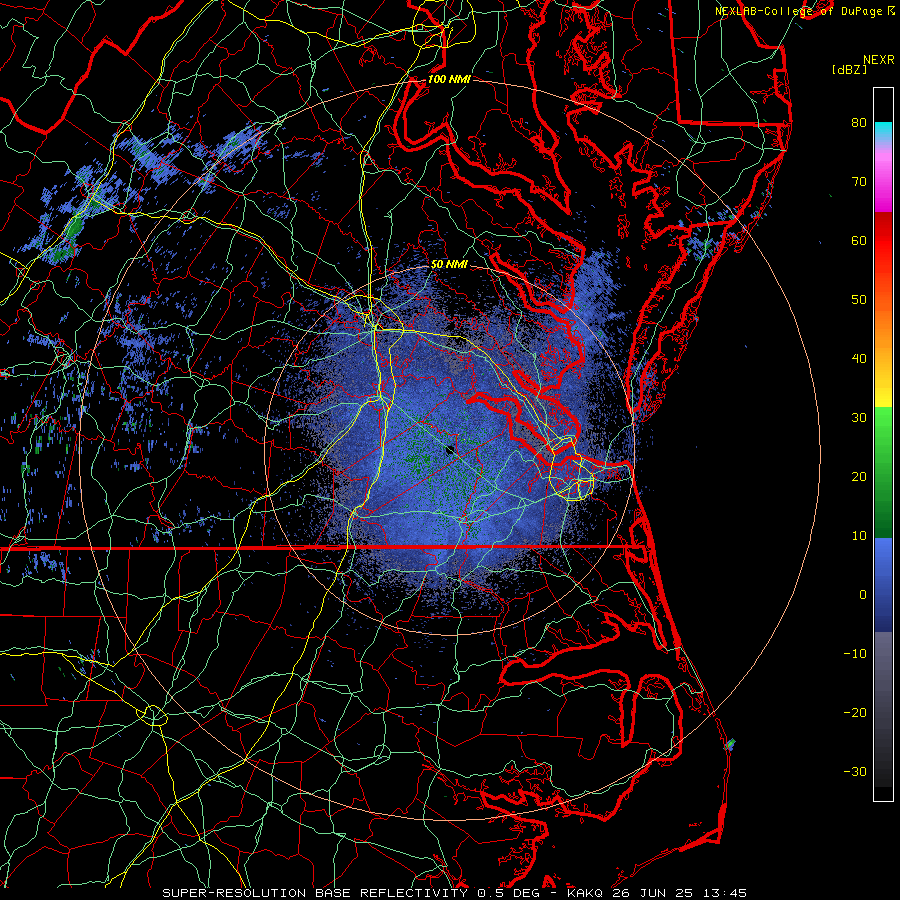Click the 0 value on the dBZ scale
900x900 pixels.
(x=863, y=595)
